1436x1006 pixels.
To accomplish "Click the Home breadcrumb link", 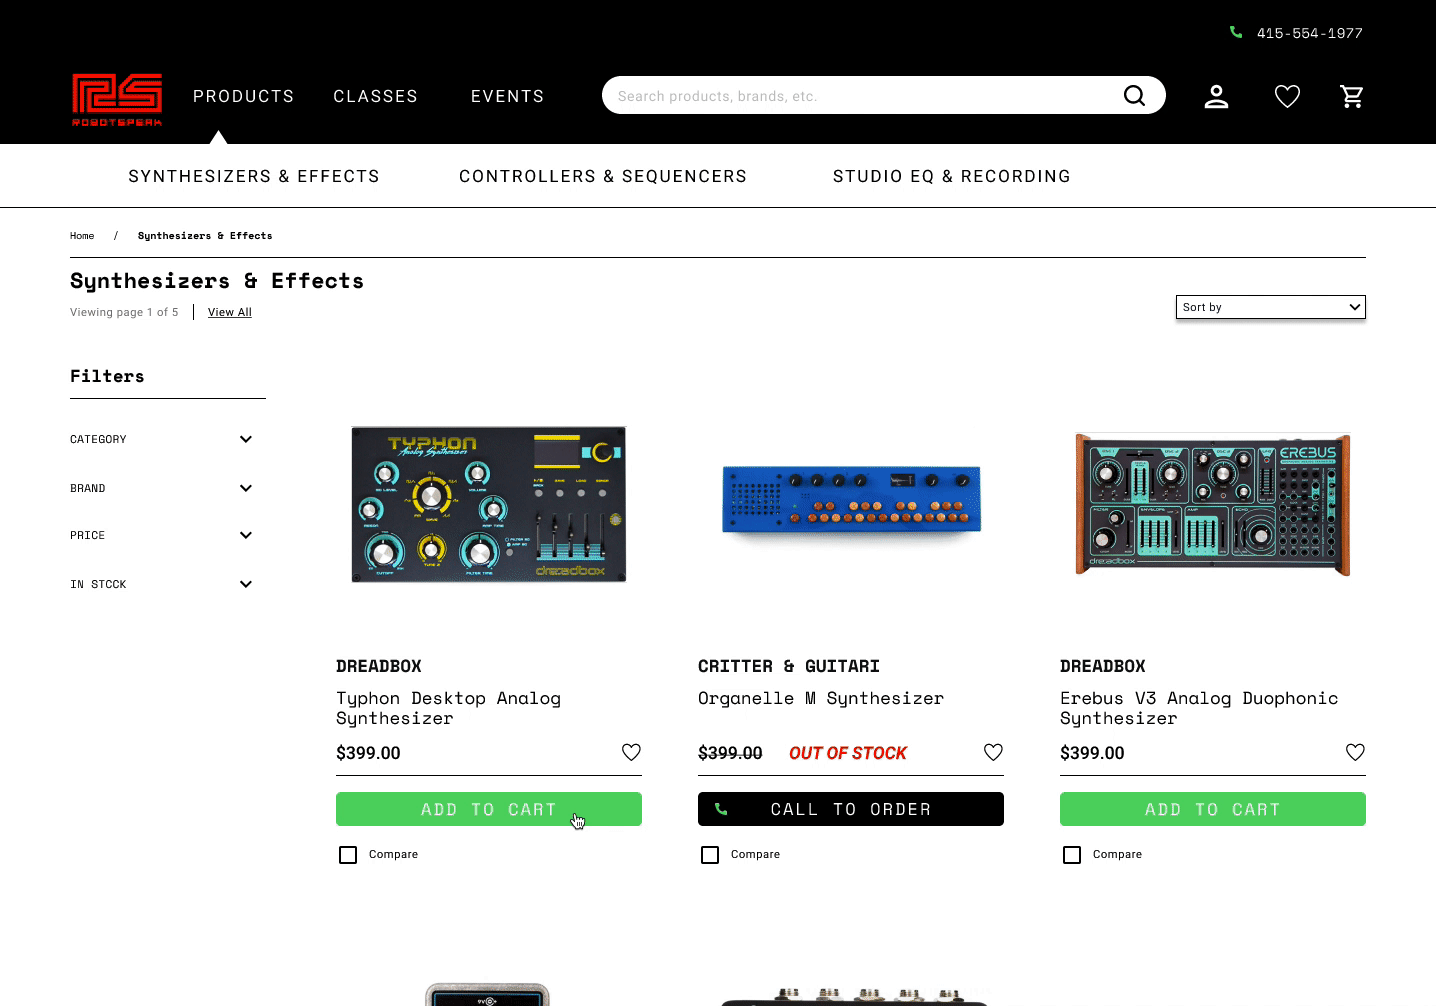I will [x=82, y=236].
